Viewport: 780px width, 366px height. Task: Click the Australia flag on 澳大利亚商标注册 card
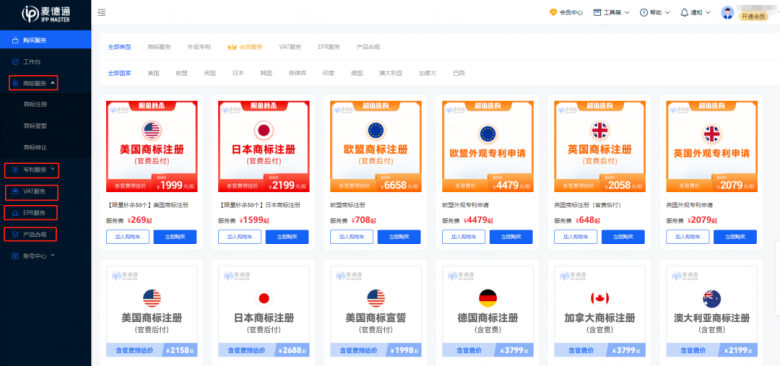tap(712, 298)
